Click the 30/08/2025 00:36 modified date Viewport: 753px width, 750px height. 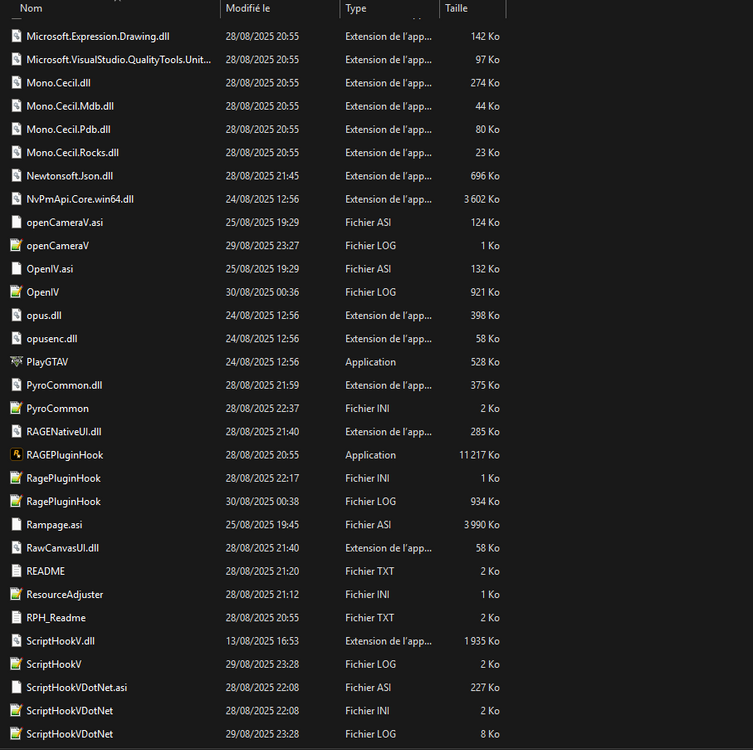(262, 292)
